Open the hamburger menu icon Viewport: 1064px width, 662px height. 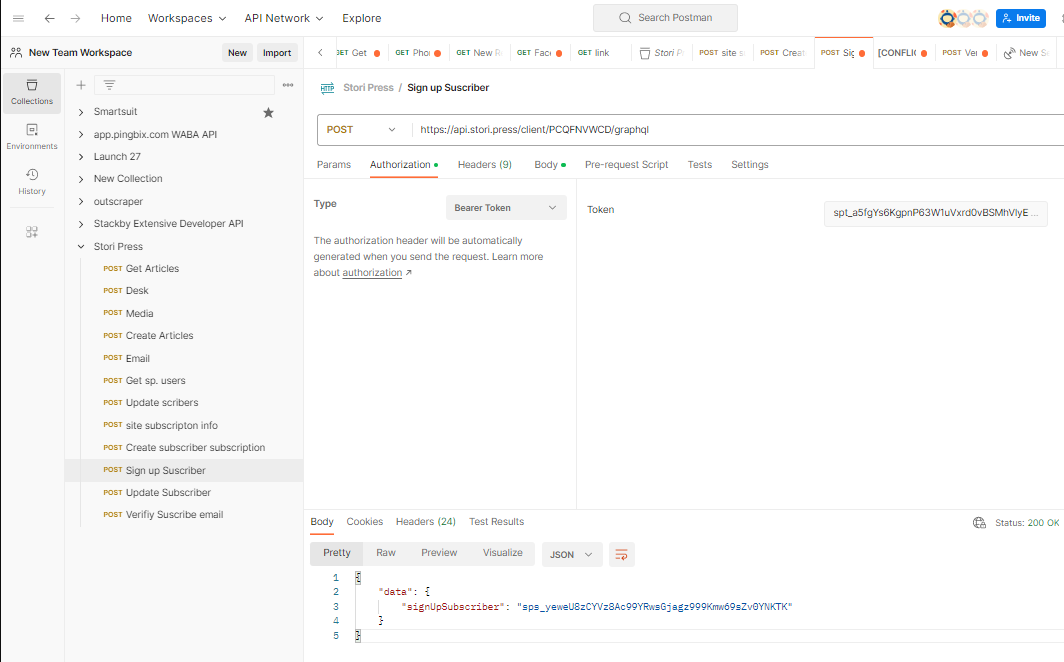tap(19, 18)
